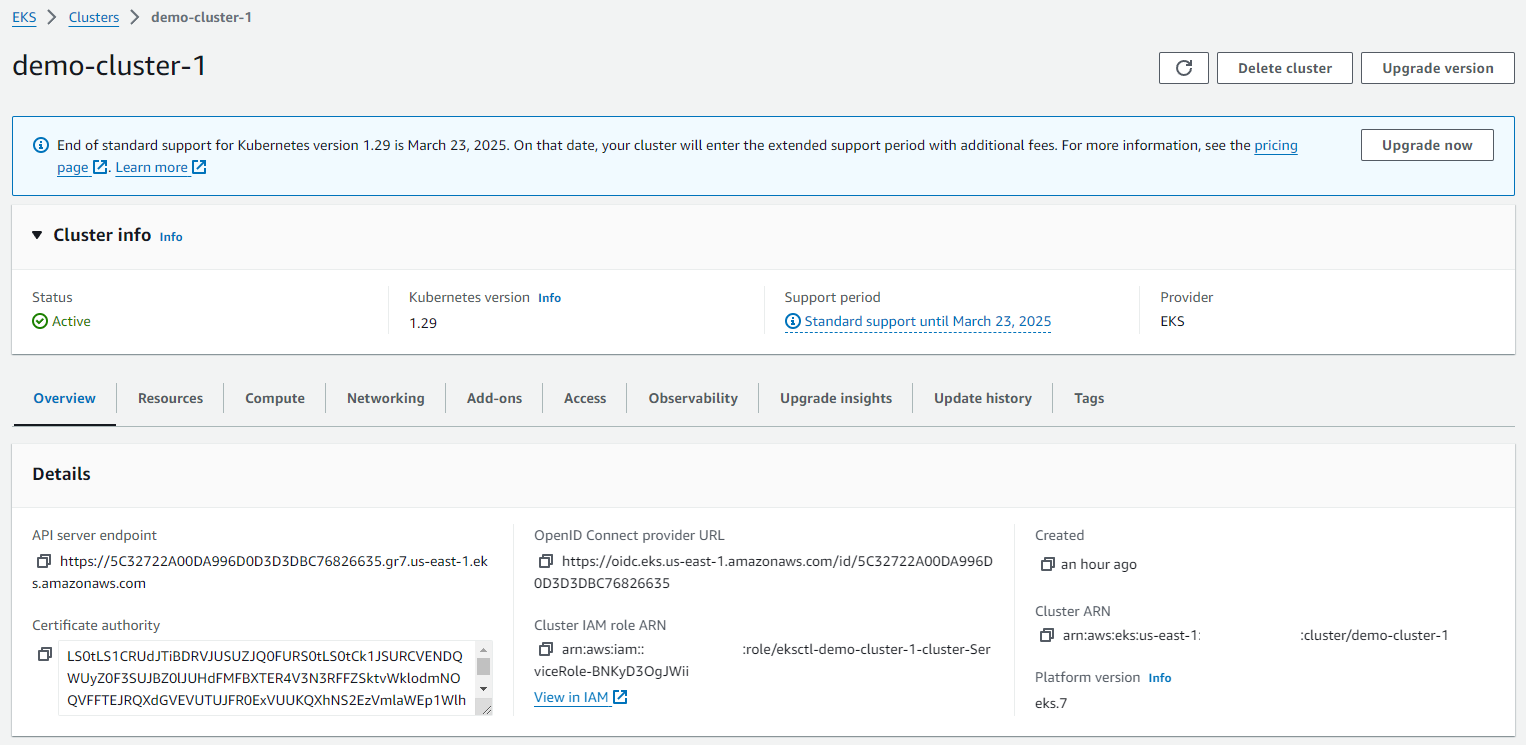Stay on the Overview tab
1526x745 pixels.
(65, 398)
